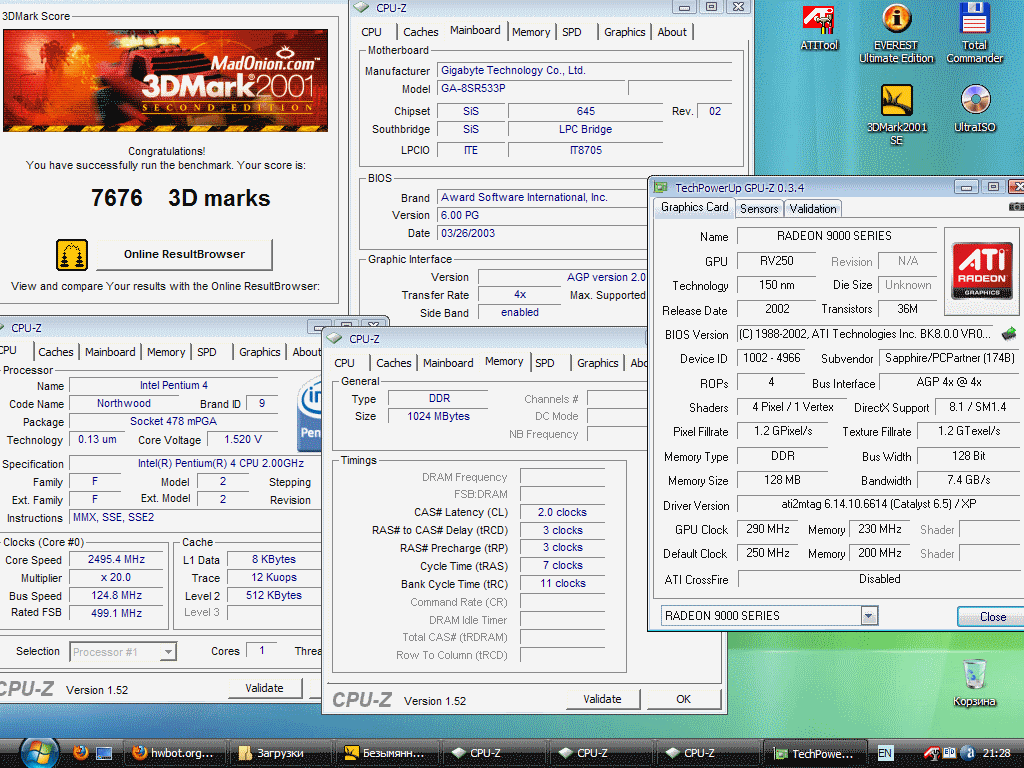This screenshot has height=768, width=1024.
Task: Open the Recycle Bin (Корзина) icon
Action: pos(974,682)
